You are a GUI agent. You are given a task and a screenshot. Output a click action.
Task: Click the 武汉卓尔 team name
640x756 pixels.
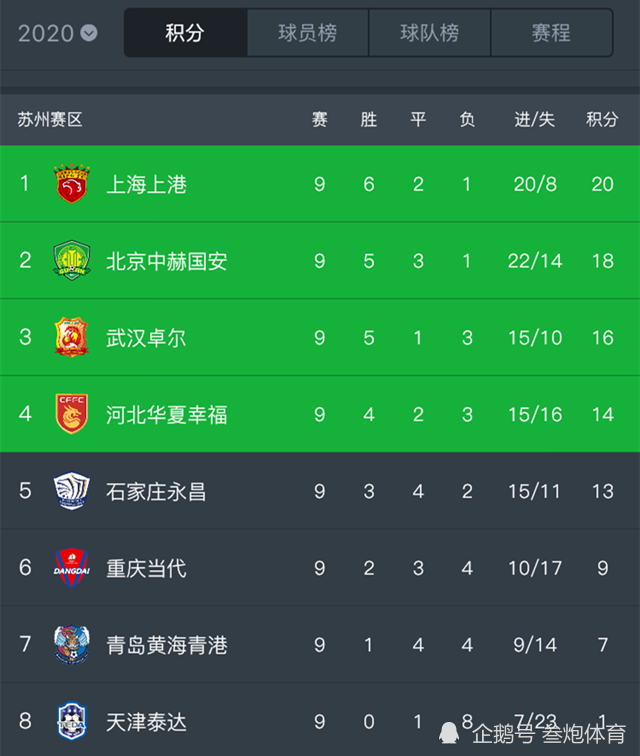(147, 338)
